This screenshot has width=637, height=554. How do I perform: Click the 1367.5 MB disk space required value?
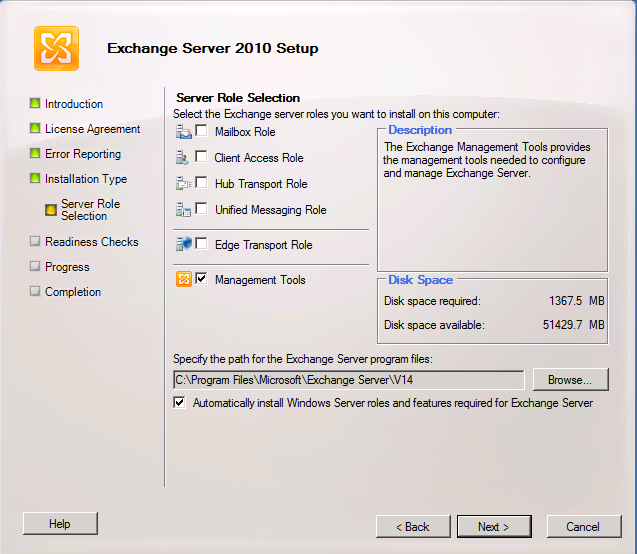pos(577,301)
